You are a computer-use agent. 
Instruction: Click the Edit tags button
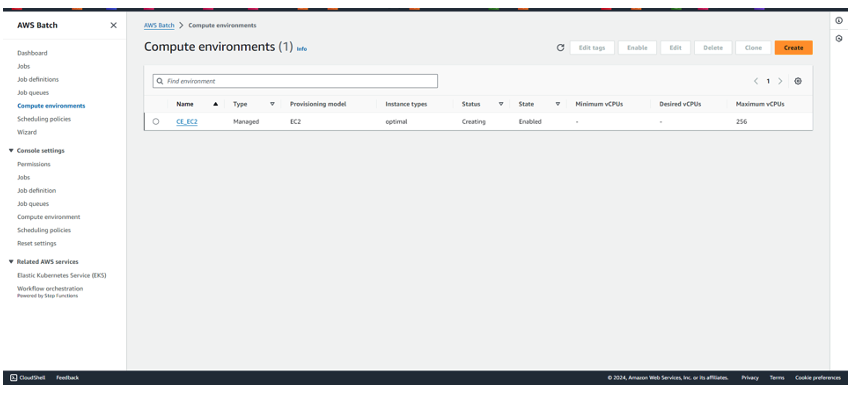(x=592, y=48)
